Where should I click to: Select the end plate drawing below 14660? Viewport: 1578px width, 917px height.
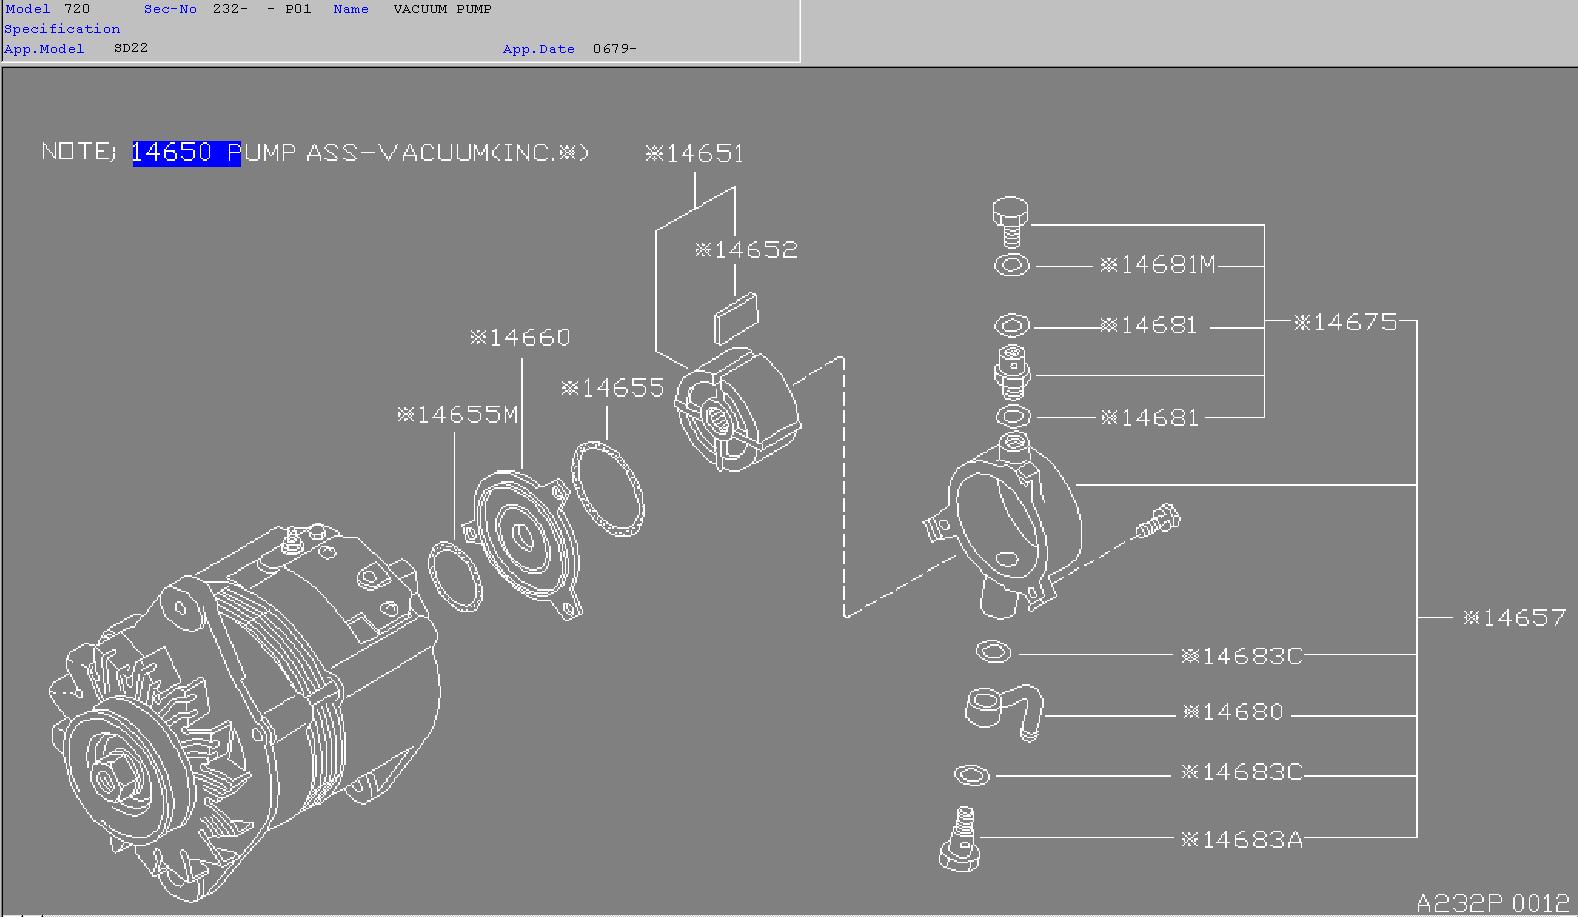525,540
